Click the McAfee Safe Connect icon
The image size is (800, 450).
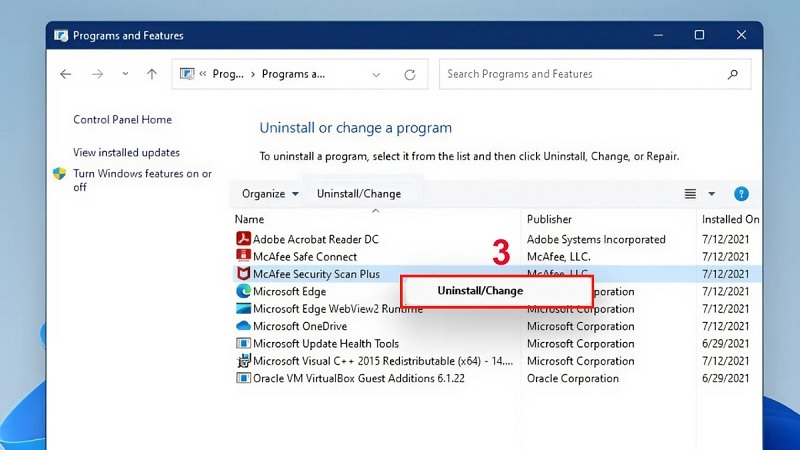(243, 256)
